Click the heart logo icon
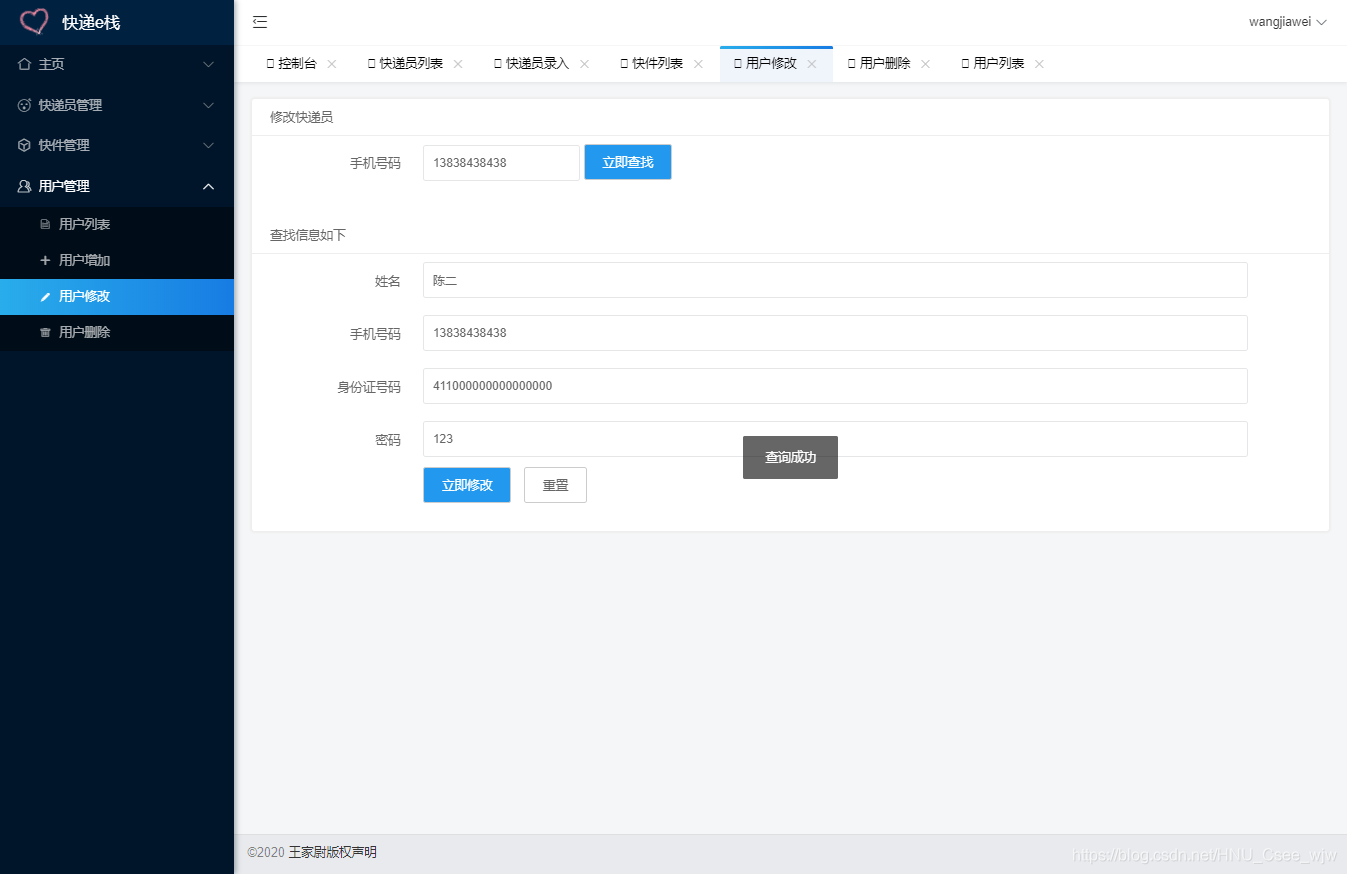 point(34,22)
